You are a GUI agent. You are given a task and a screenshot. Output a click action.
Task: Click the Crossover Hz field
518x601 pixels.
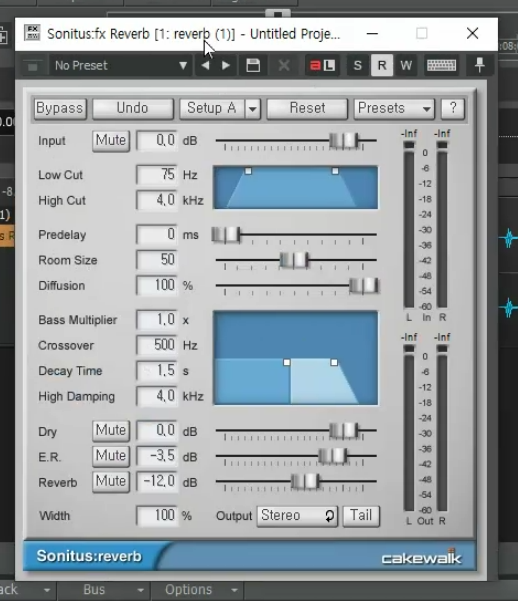point(157,345)
